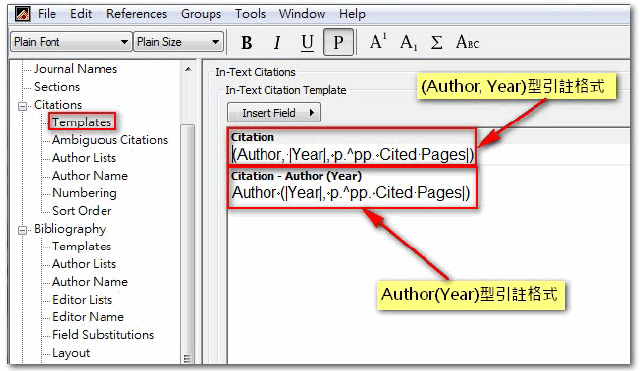Viewport: 640px width, 371px height.
Task: Open the Tools menu
Action: (250, 14)
